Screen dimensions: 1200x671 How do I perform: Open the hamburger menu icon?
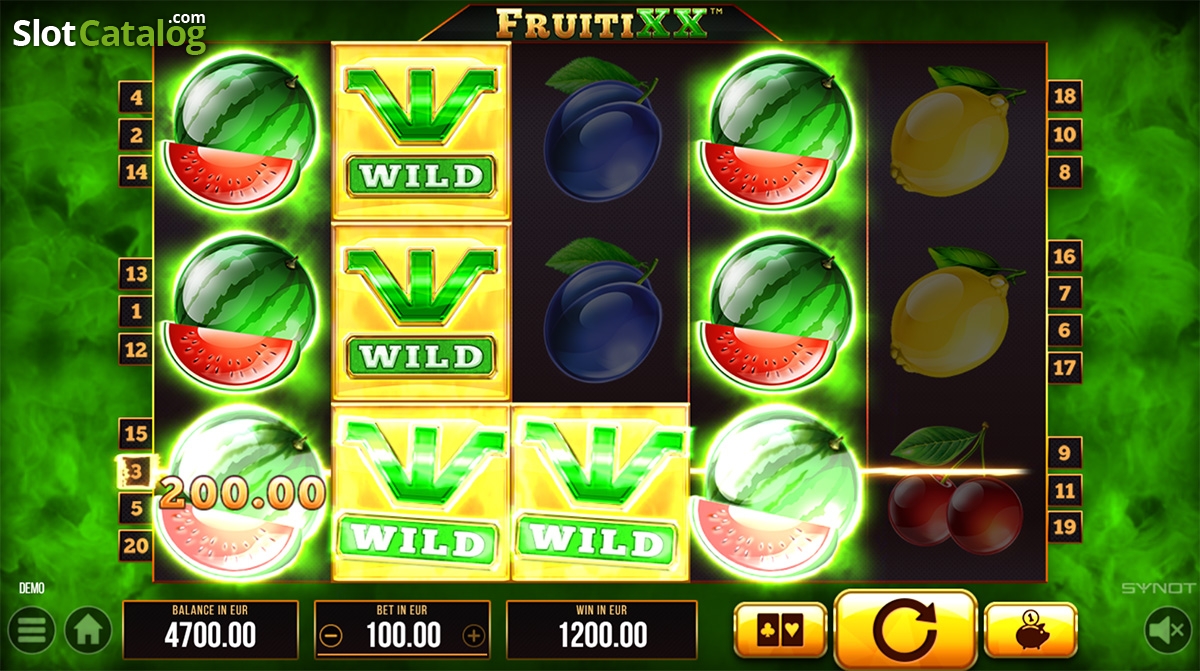pyautogui.click(x=31, y=631)
